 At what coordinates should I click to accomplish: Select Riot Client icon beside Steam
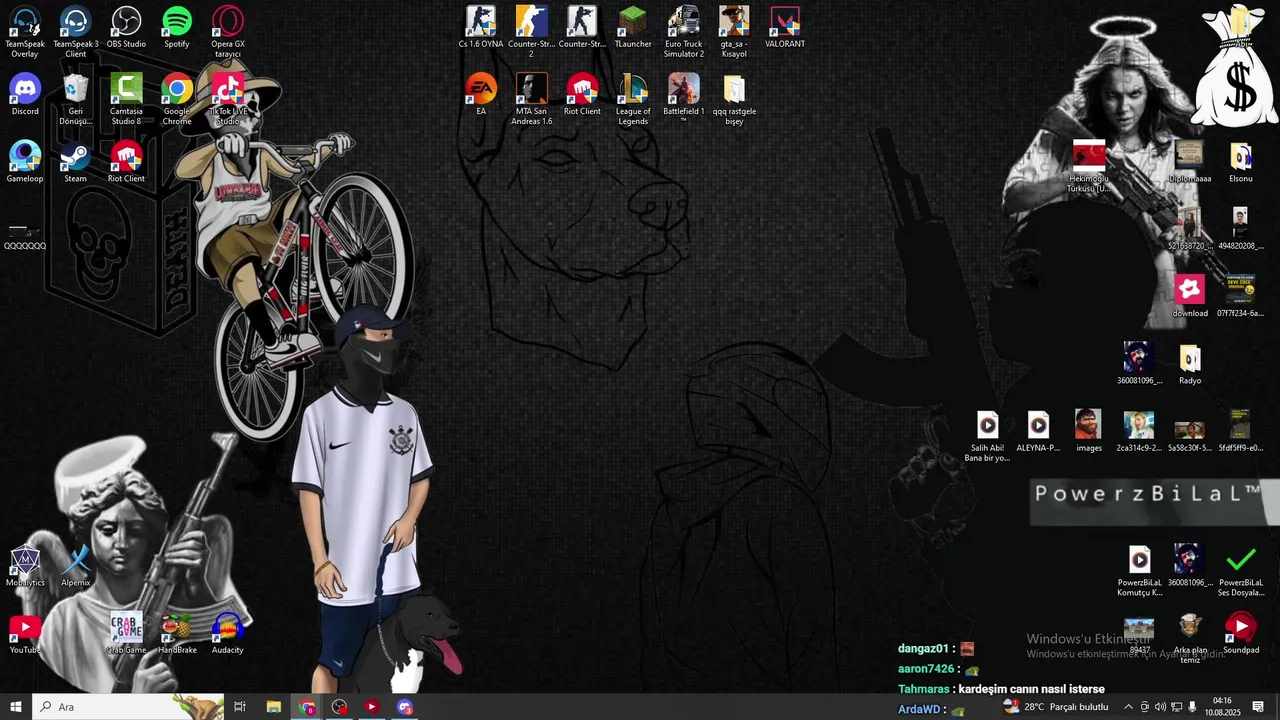126,162
